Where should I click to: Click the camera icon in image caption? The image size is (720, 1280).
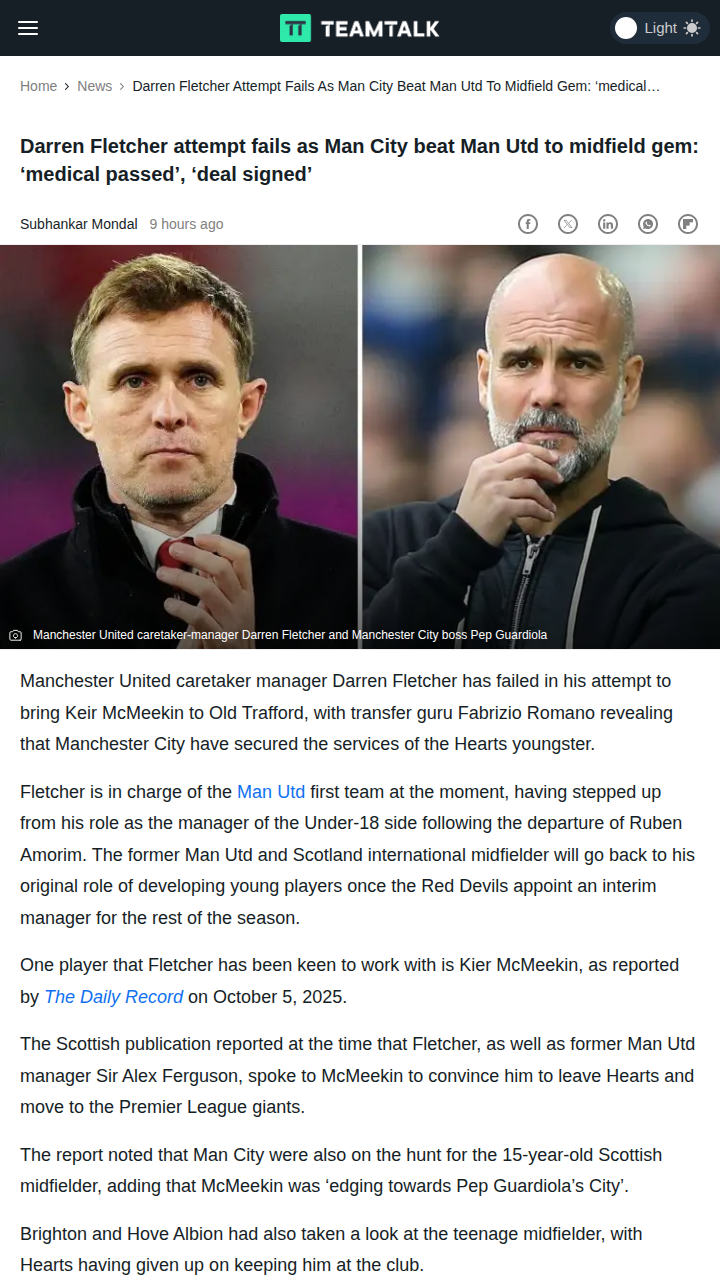(x=15, y=635)
